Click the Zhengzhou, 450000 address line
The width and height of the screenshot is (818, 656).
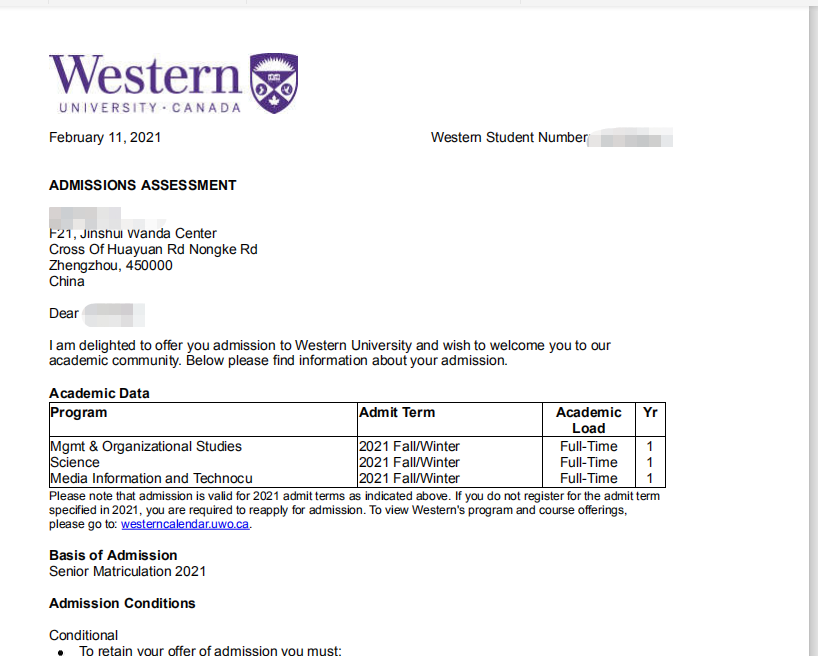(x=111, y=265)
